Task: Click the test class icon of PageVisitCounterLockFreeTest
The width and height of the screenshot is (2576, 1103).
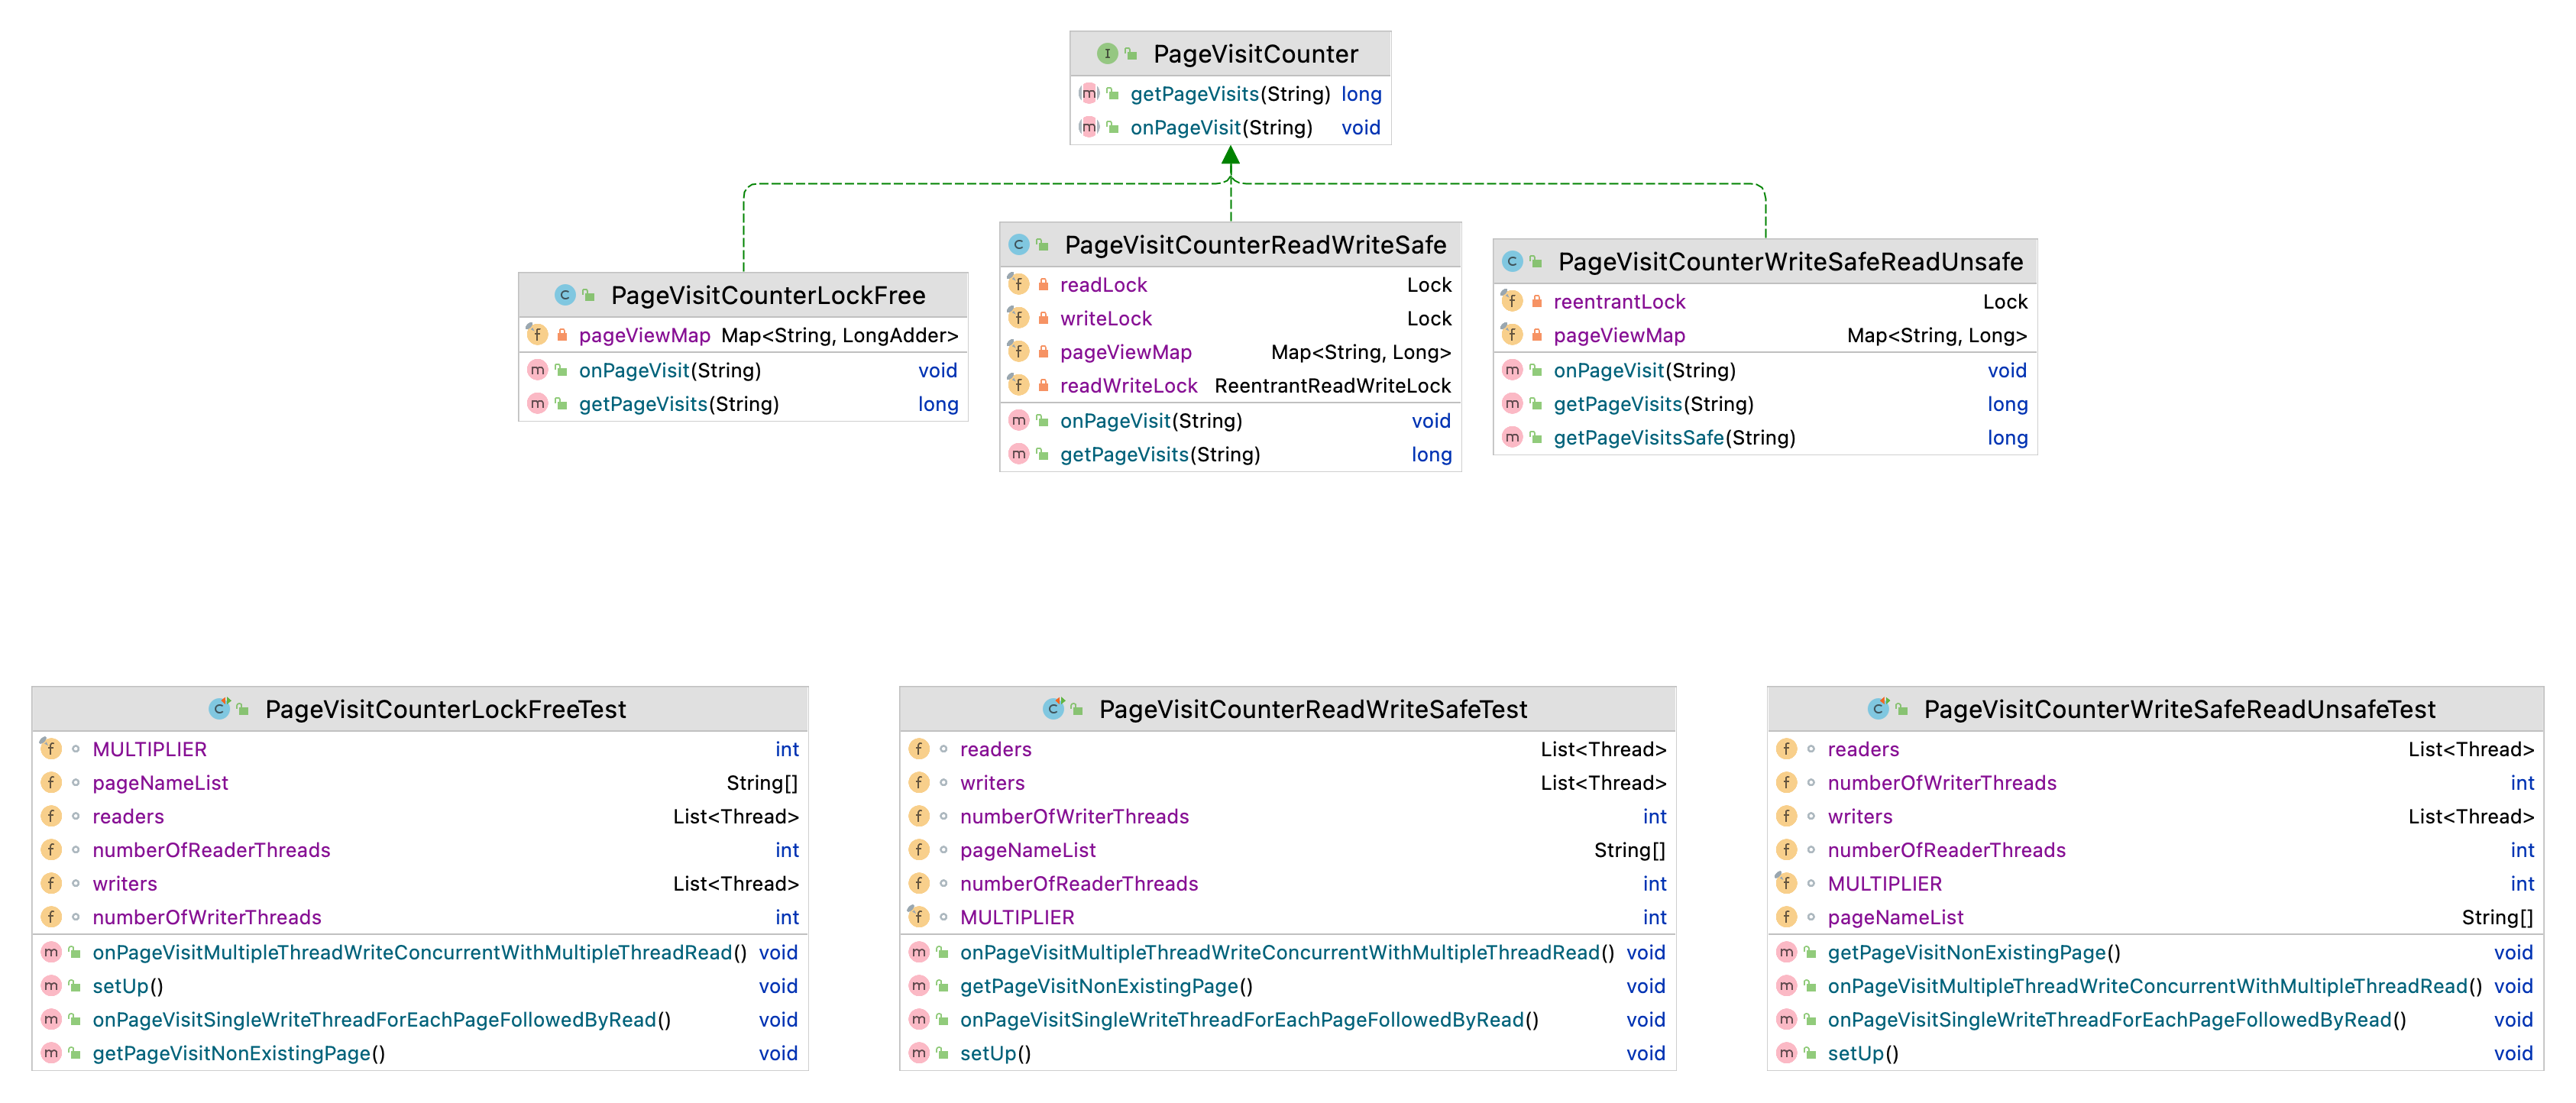Action: (x=219, y=709)
